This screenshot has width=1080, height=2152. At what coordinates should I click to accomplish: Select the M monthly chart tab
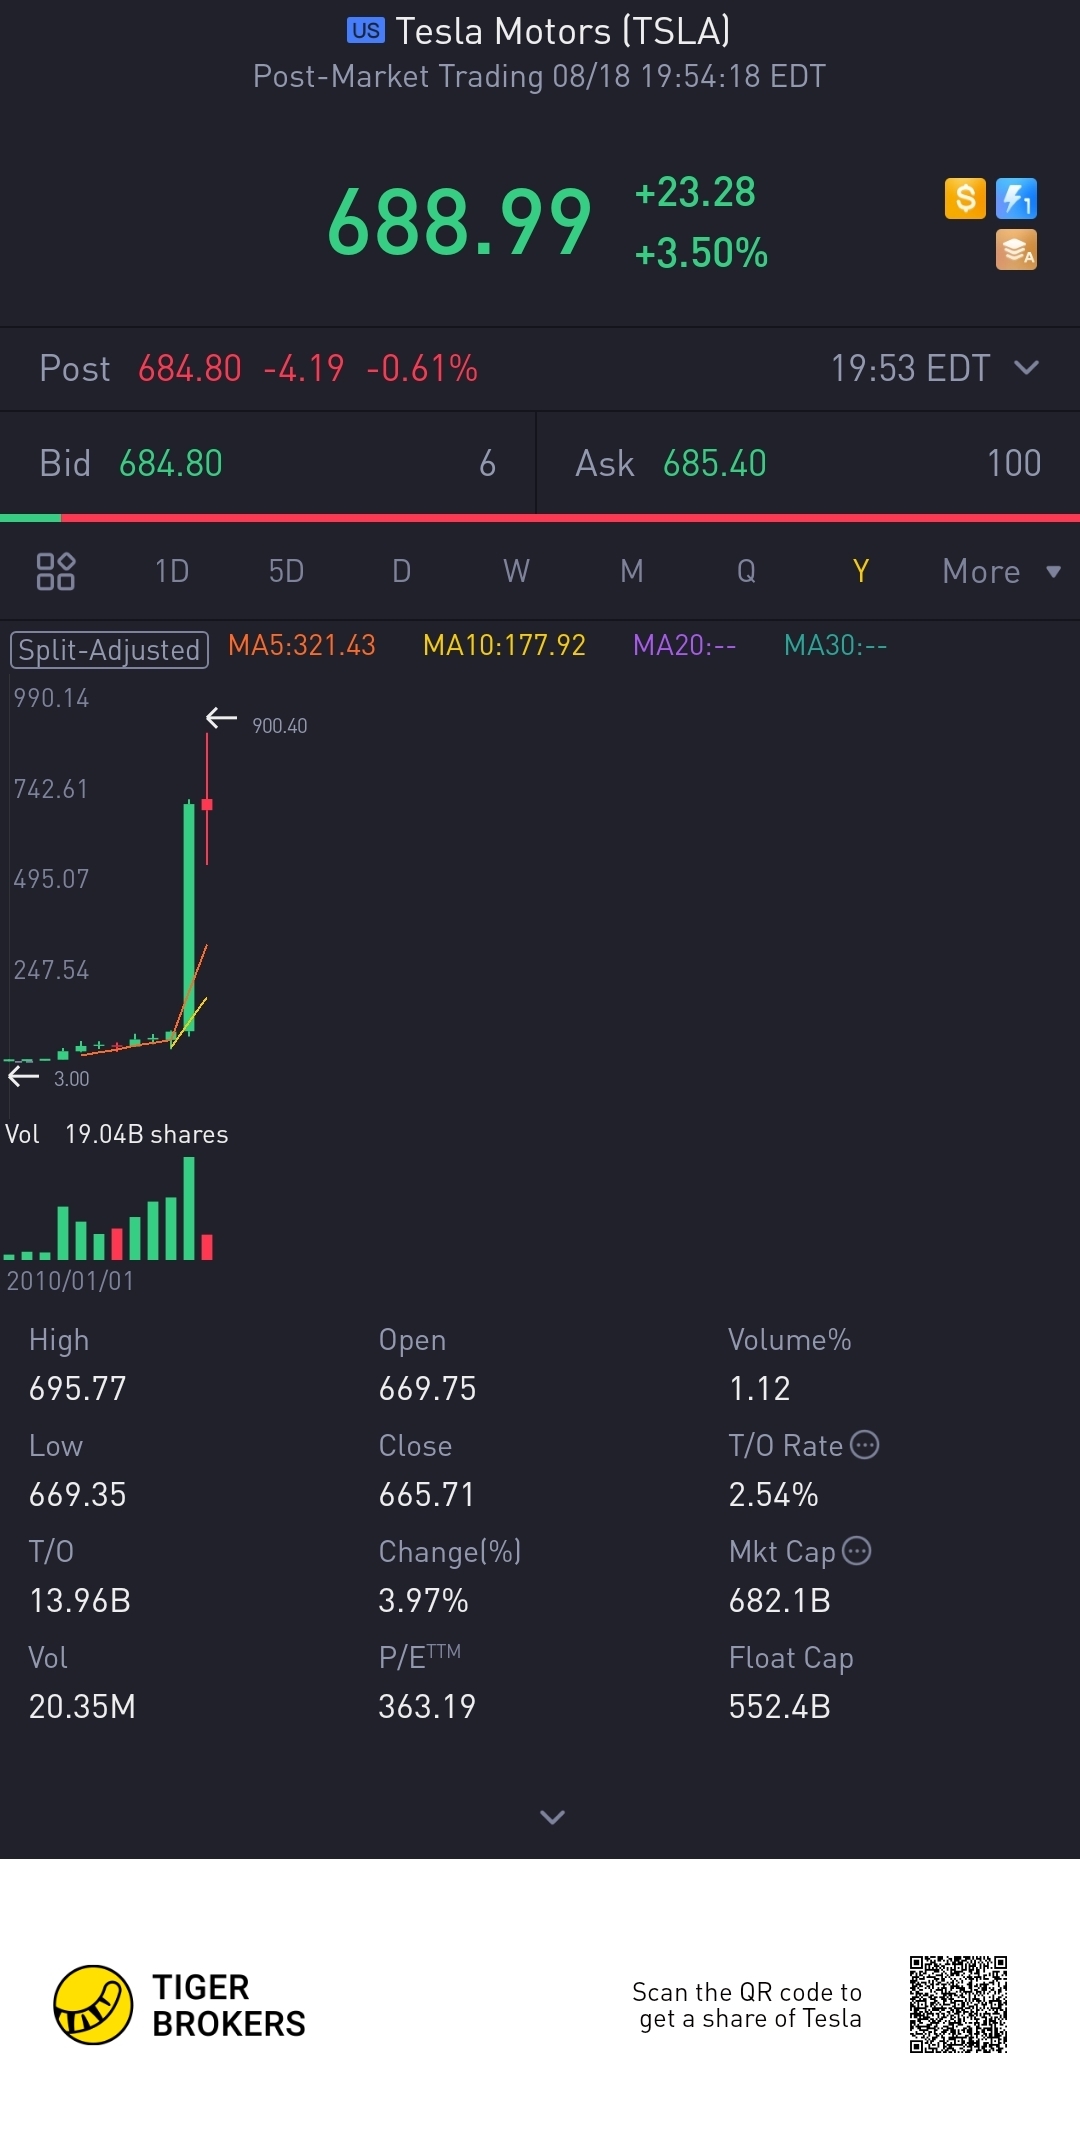[x=631, y=571]
